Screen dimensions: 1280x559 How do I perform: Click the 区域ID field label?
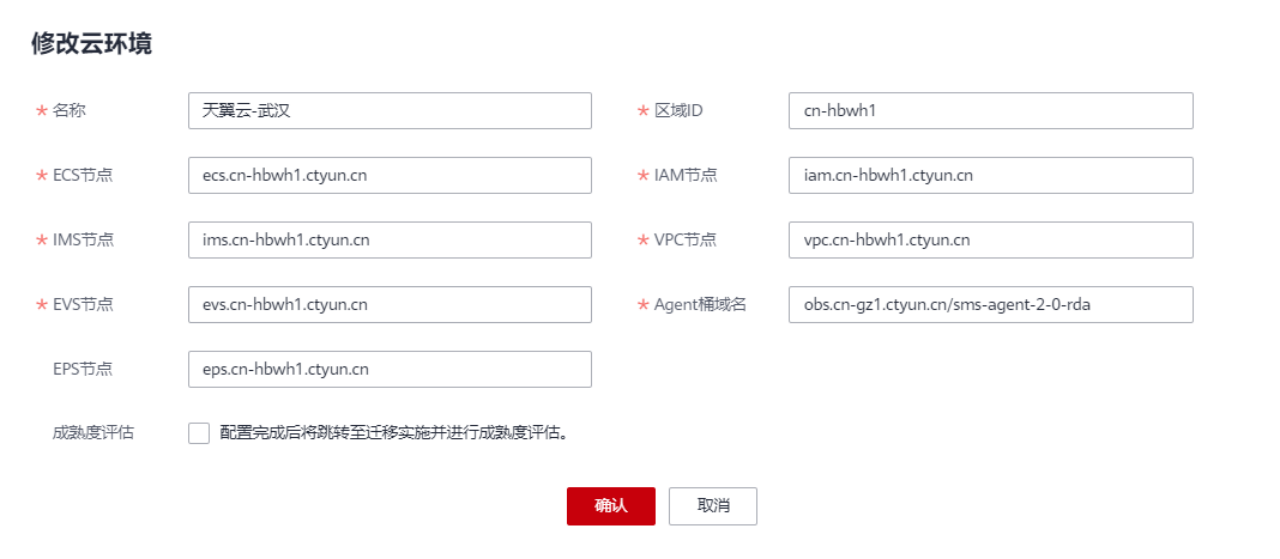(678, 111)
